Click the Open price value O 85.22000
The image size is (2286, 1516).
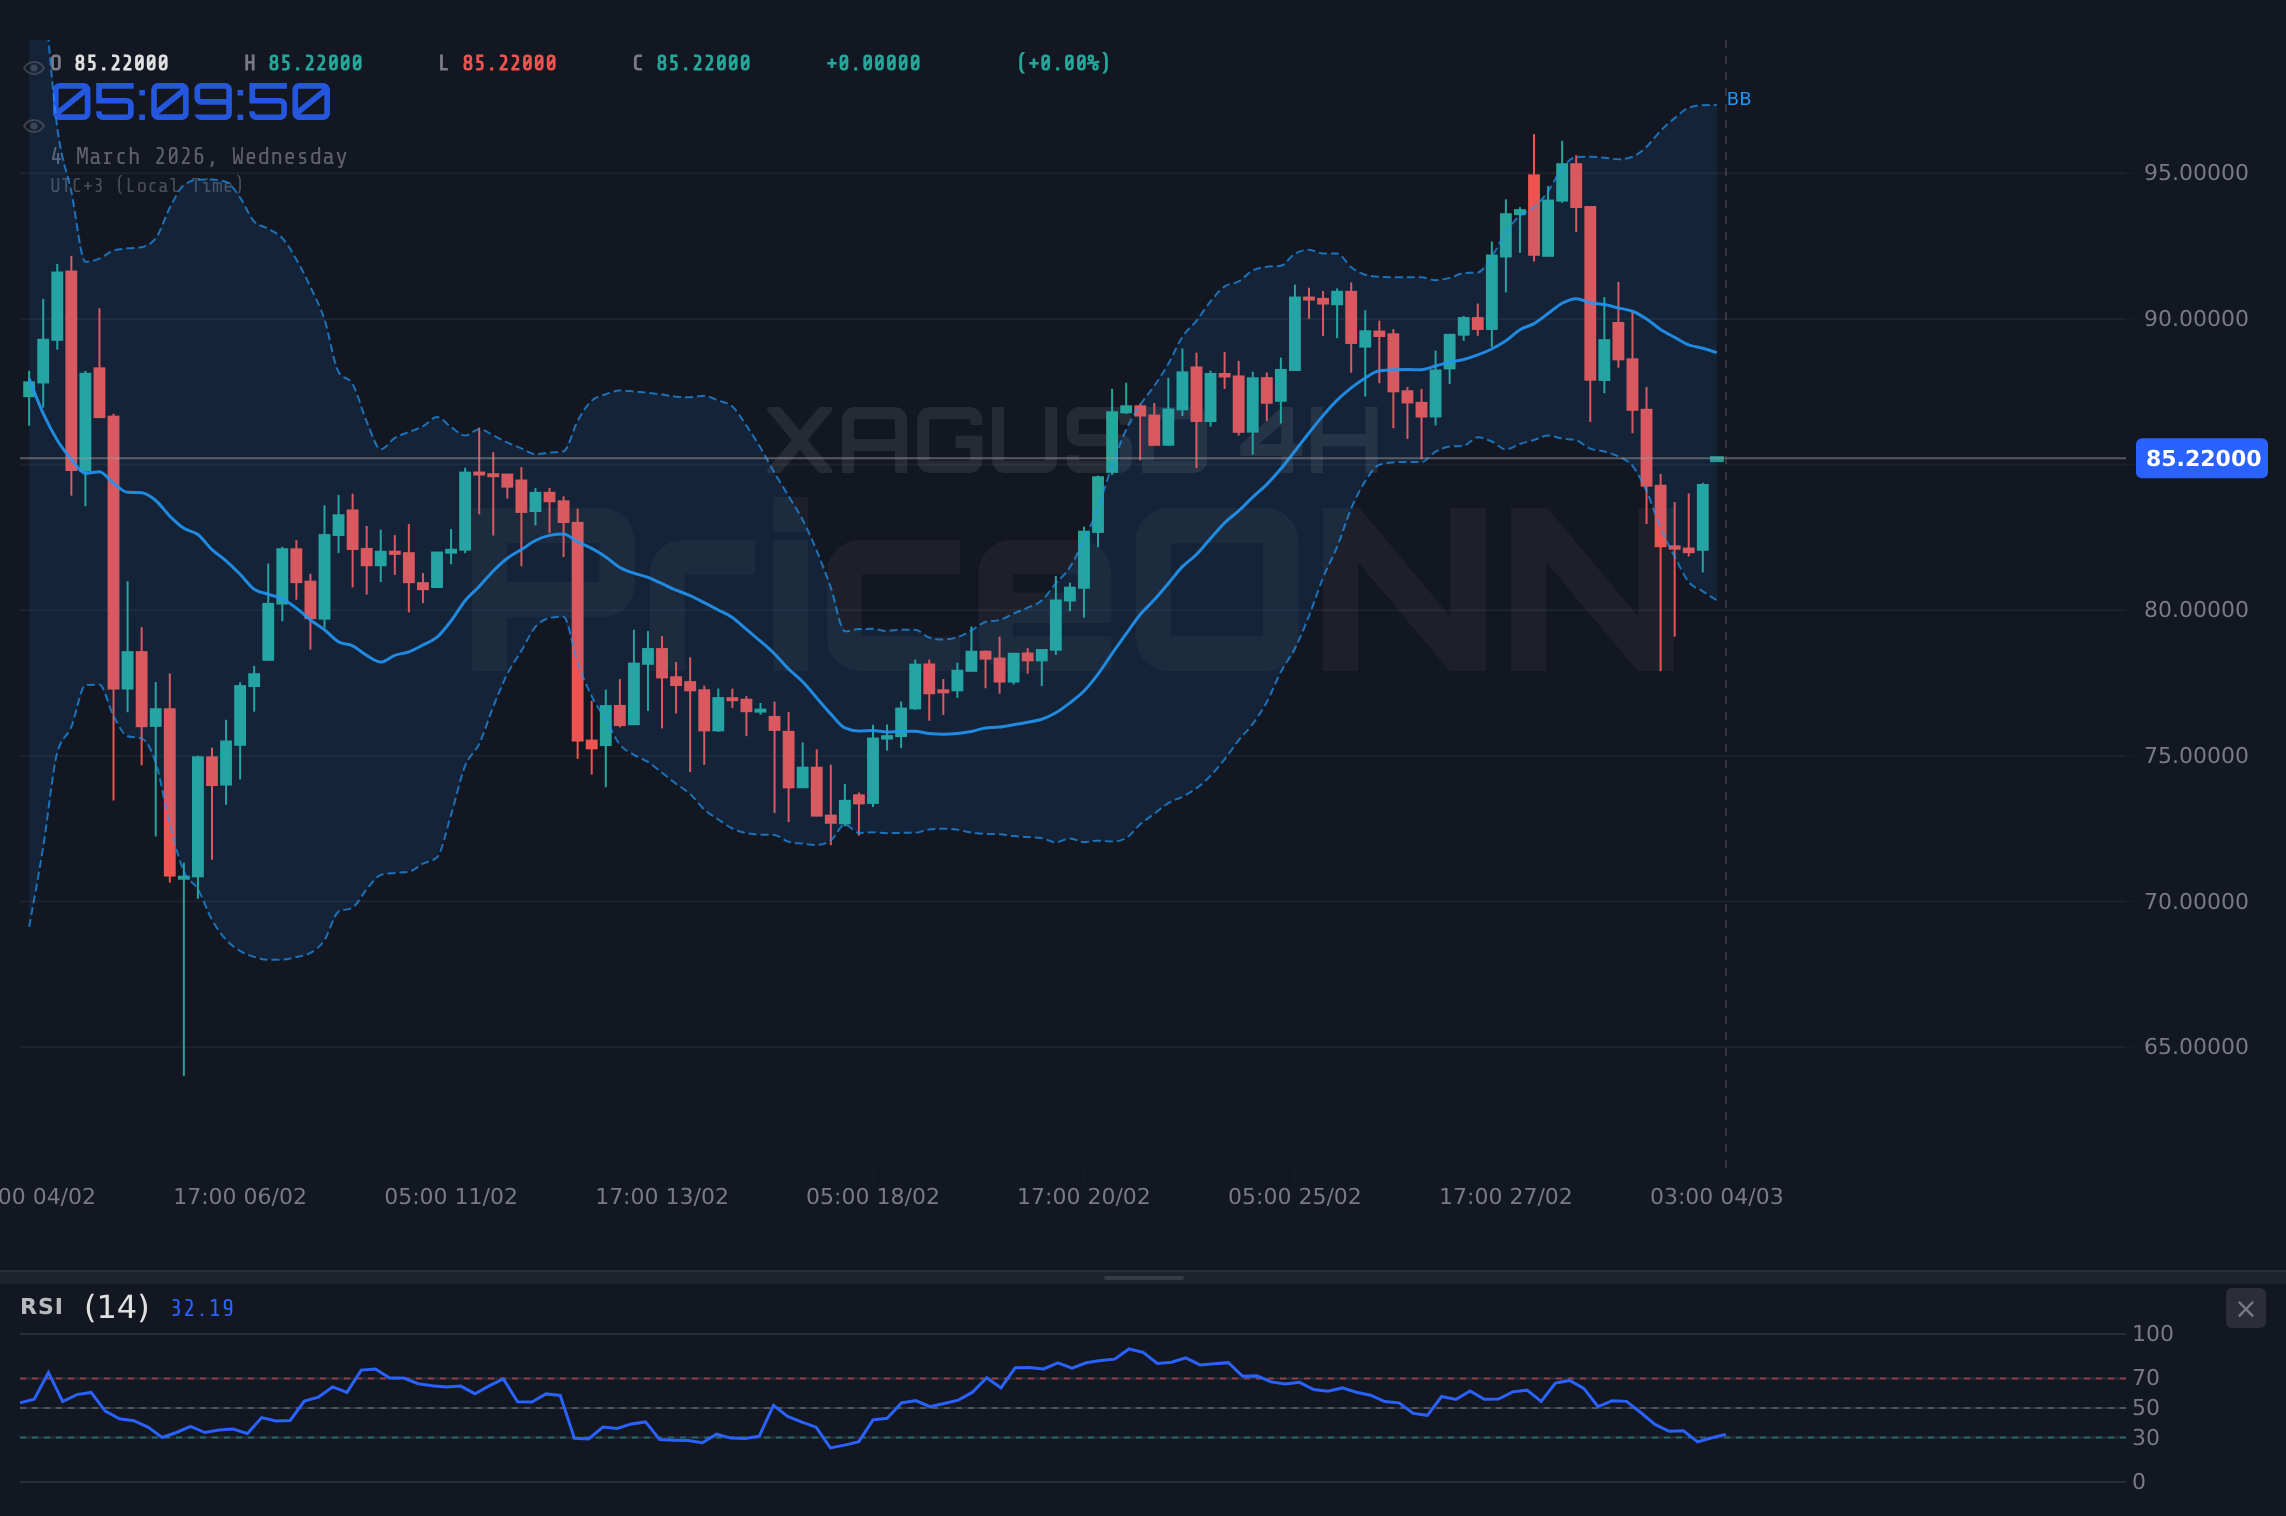click(x=111, y=62)
